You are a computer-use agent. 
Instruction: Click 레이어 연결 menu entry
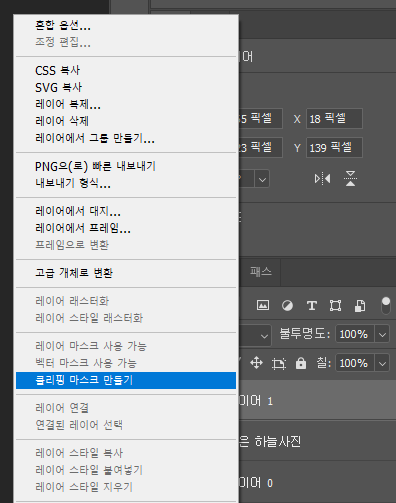point(126,408)
